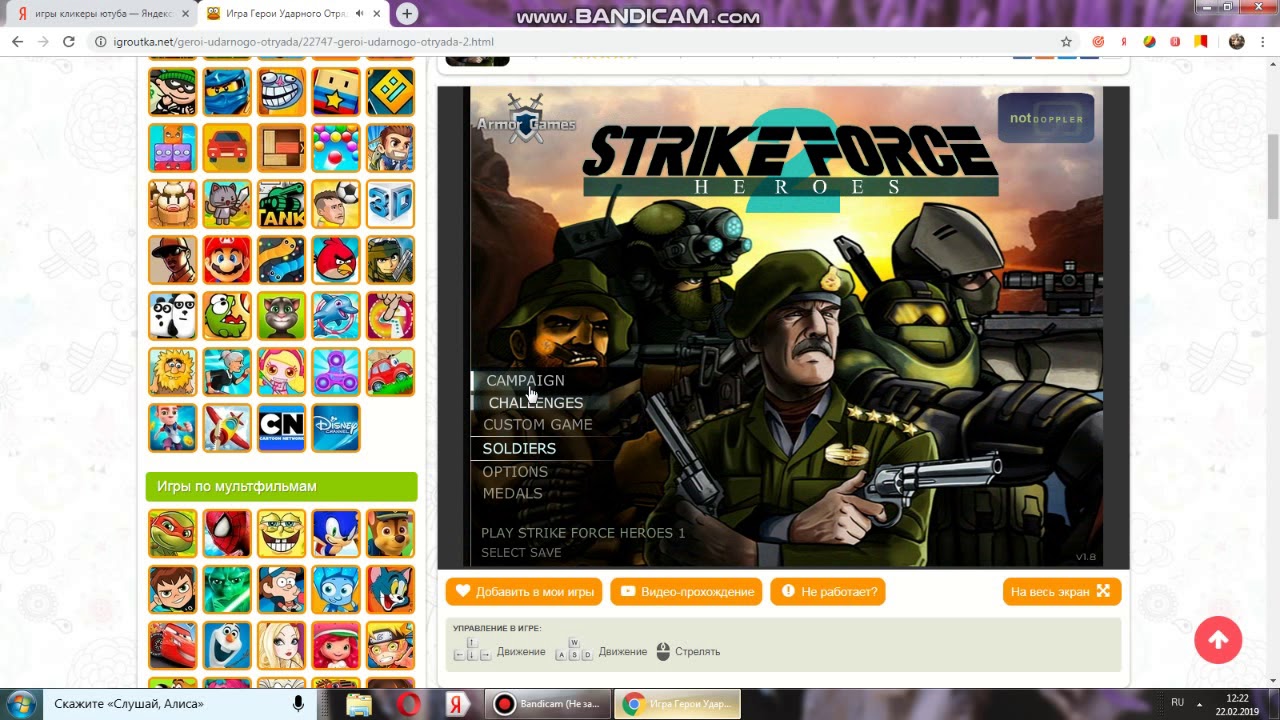Go back to the previous page
The width and height of the screenshot is (1280, 720).
click(x=17, y=42)
